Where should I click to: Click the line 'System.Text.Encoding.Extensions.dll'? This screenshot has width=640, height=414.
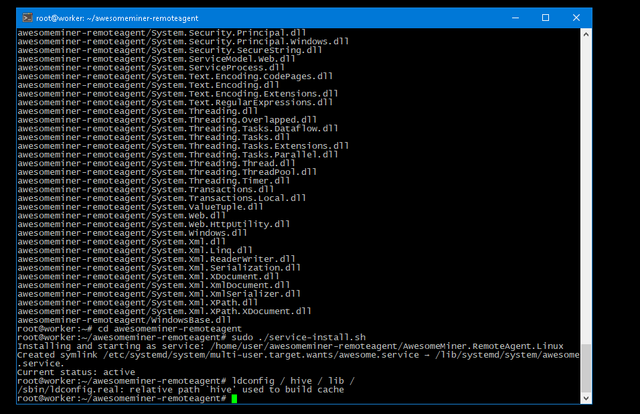coord(178,93)
